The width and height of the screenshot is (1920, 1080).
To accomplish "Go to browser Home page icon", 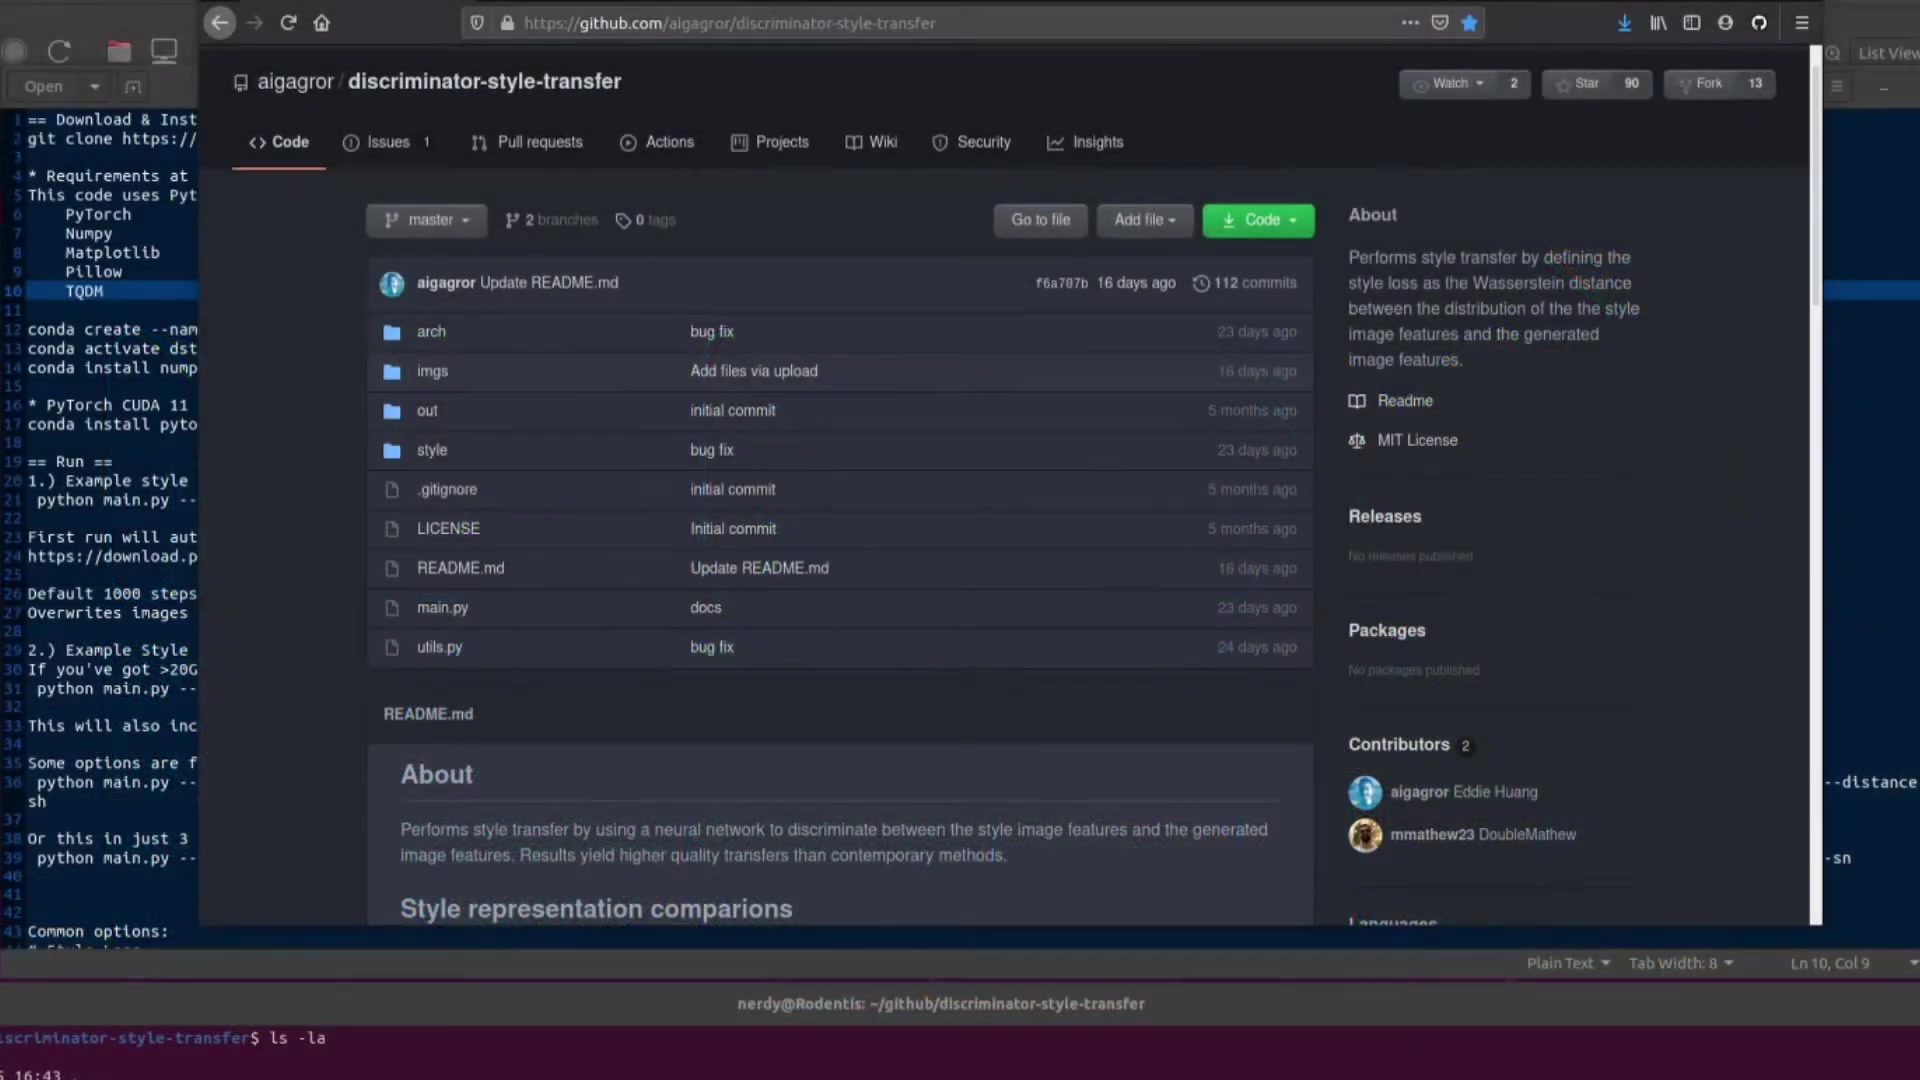I will pyautogui.click(x=322, y=22).
